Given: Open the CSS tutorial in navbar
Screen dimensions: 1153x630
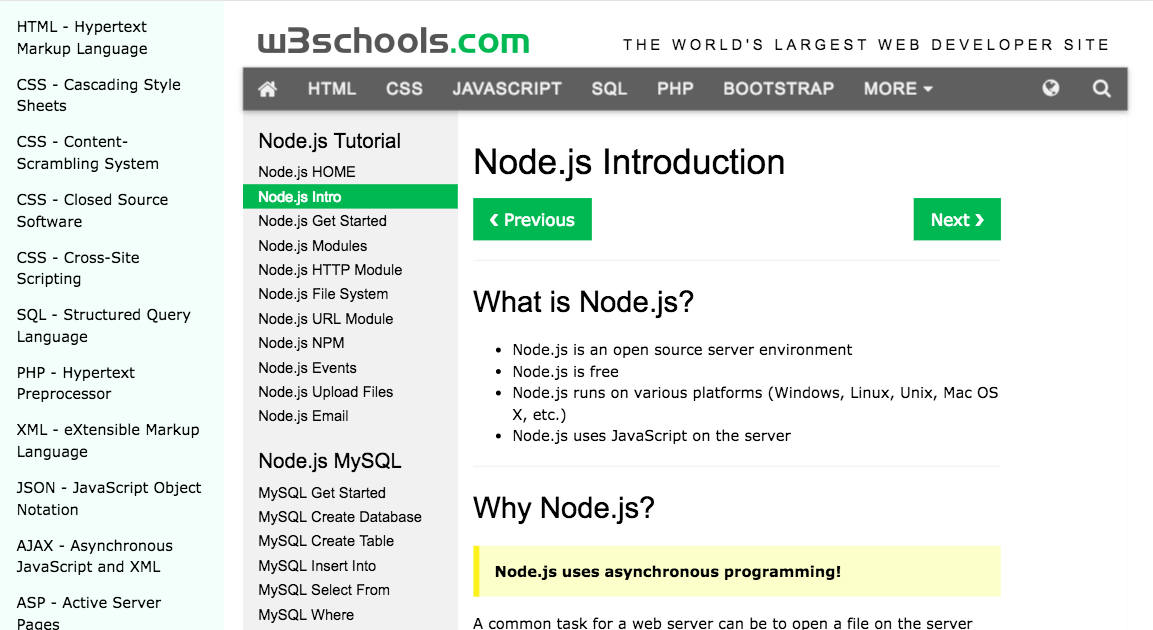Looking at the screenshot, I should coord(404,89).
